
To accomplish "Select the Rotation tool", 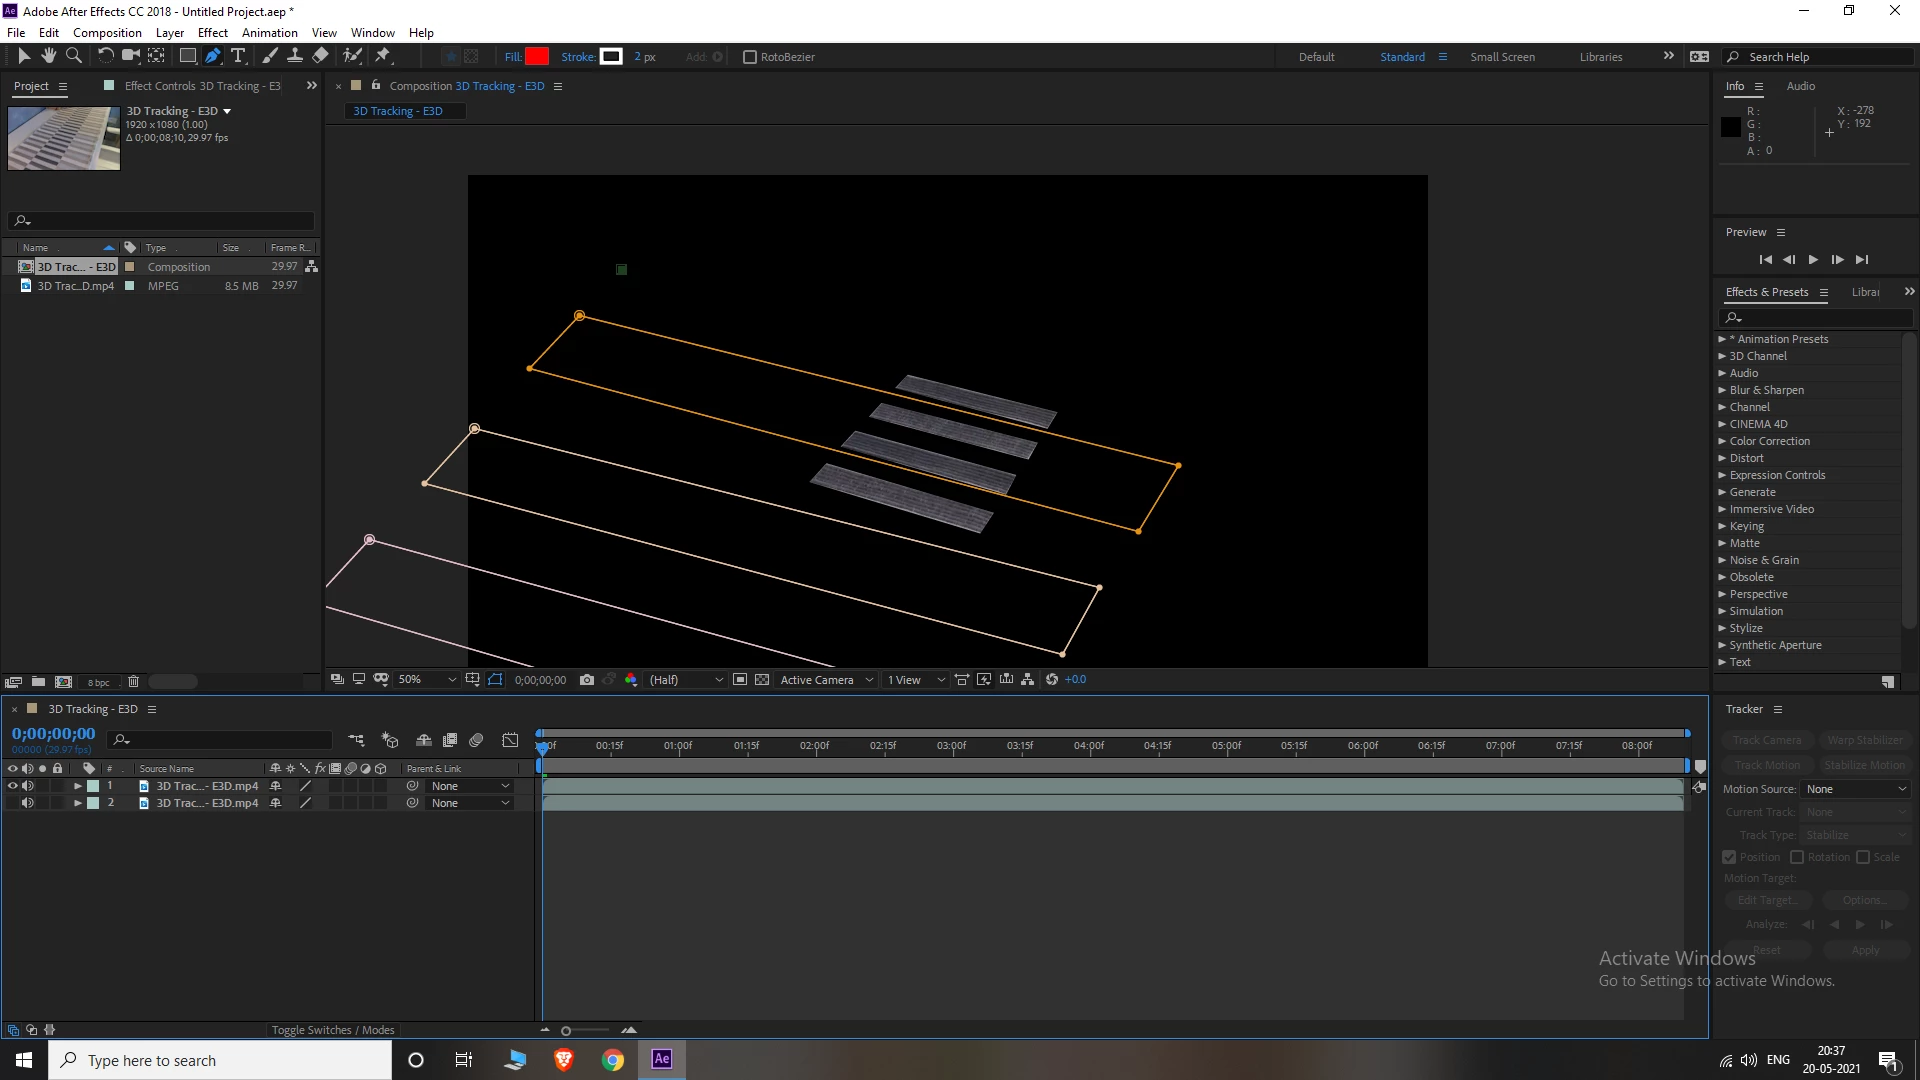I will coord(105,56).
